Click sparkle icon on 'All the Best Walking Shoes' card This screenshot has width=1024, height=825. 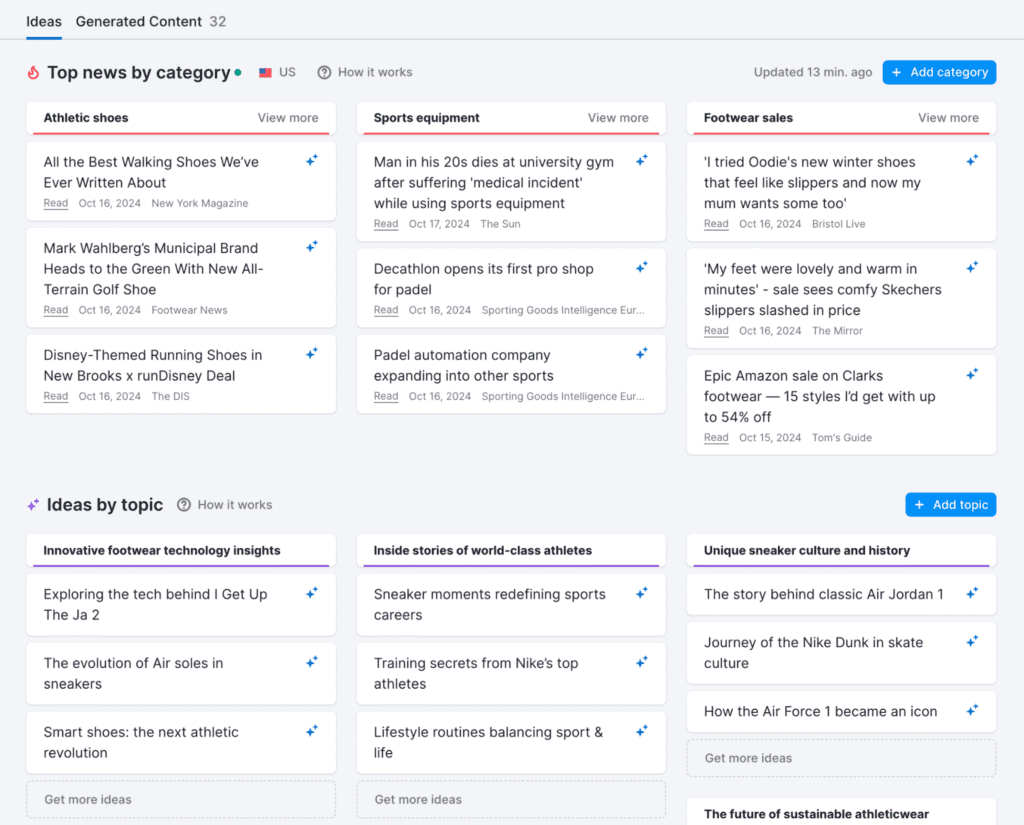pyautogui.click(x=312, y=160)
